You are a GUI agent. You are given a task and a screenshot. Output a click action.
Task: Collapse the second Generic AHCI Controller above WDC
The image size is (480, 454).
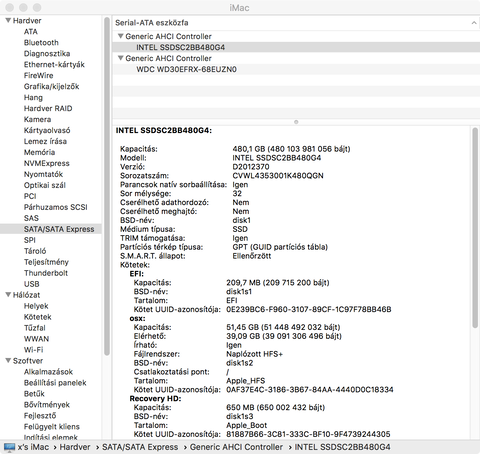[x=121, y=58]
